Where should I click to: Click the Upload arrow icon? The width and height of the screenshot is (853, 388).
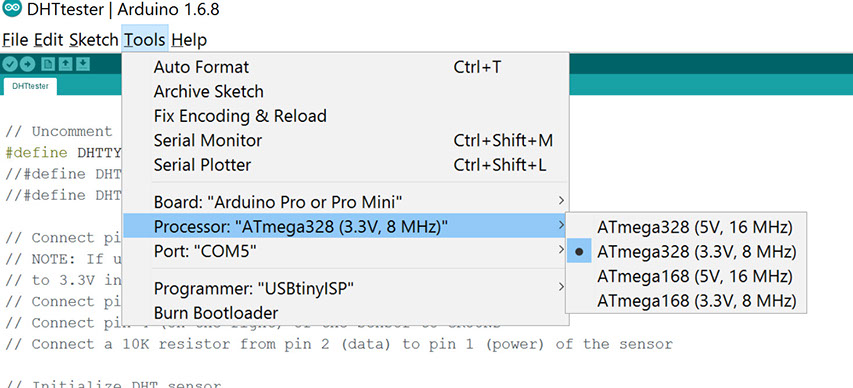click(27, 64)
